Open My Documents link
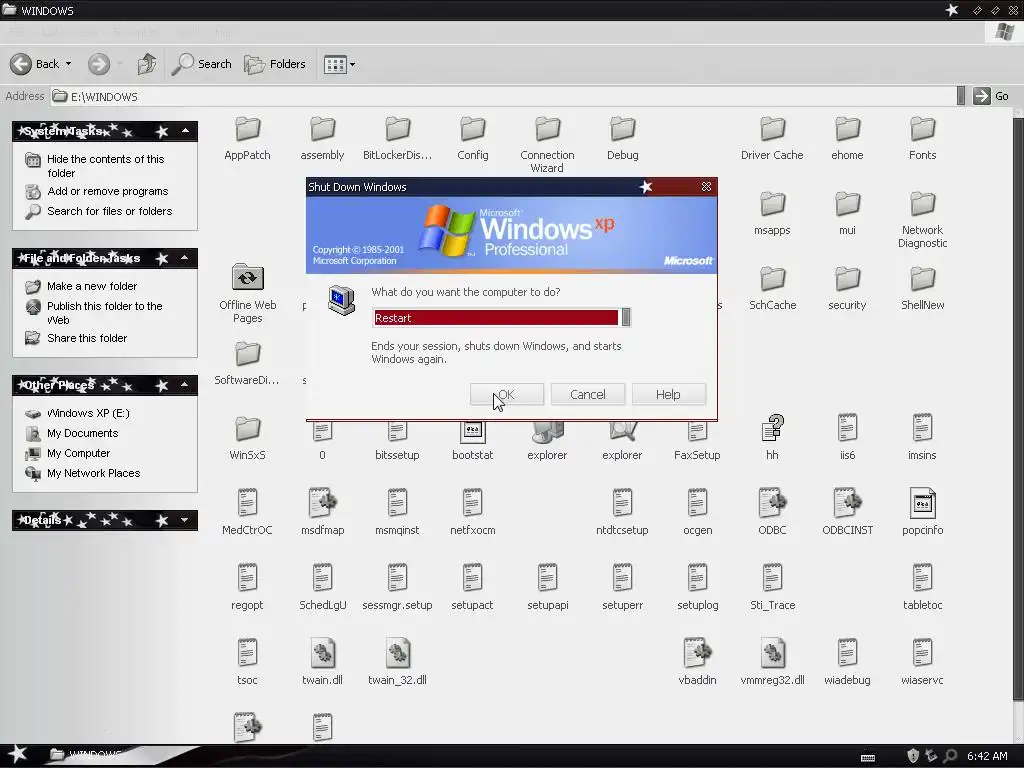This screenshot has width=1024, height=768. click(82, 433)
